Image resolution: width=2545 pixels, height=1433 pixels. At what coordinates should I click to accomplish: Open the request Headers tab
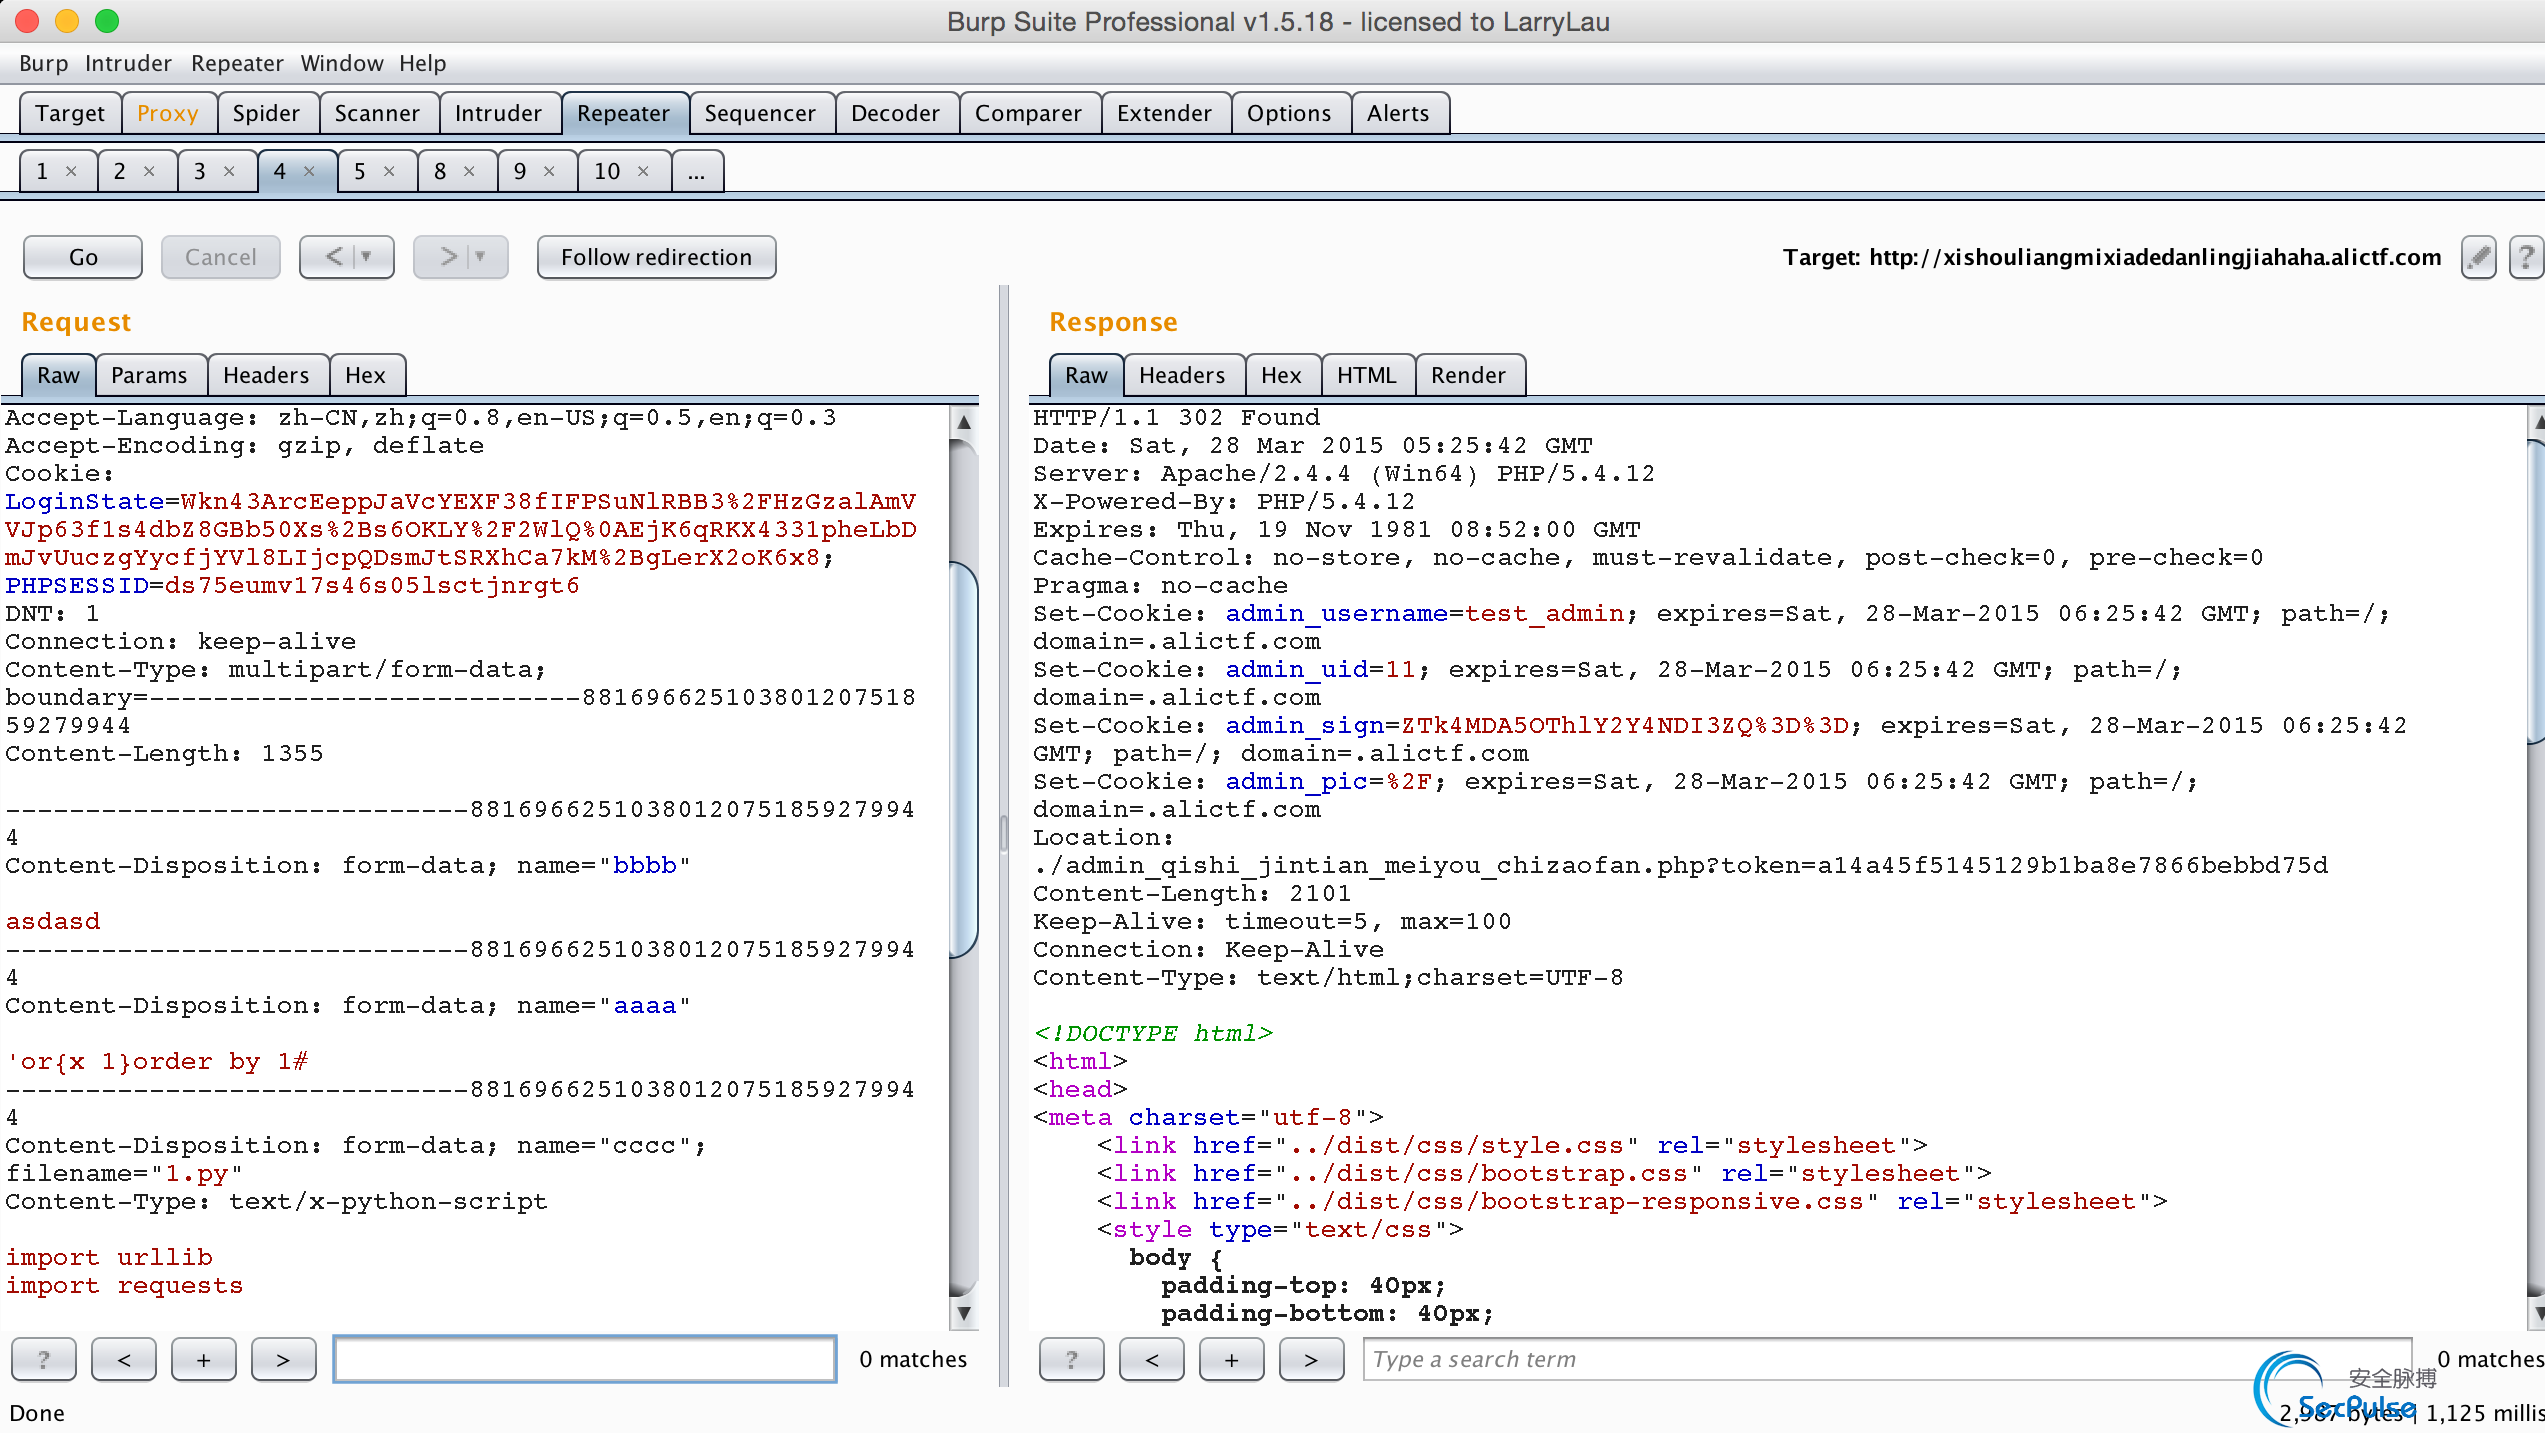tap(266, 375)
